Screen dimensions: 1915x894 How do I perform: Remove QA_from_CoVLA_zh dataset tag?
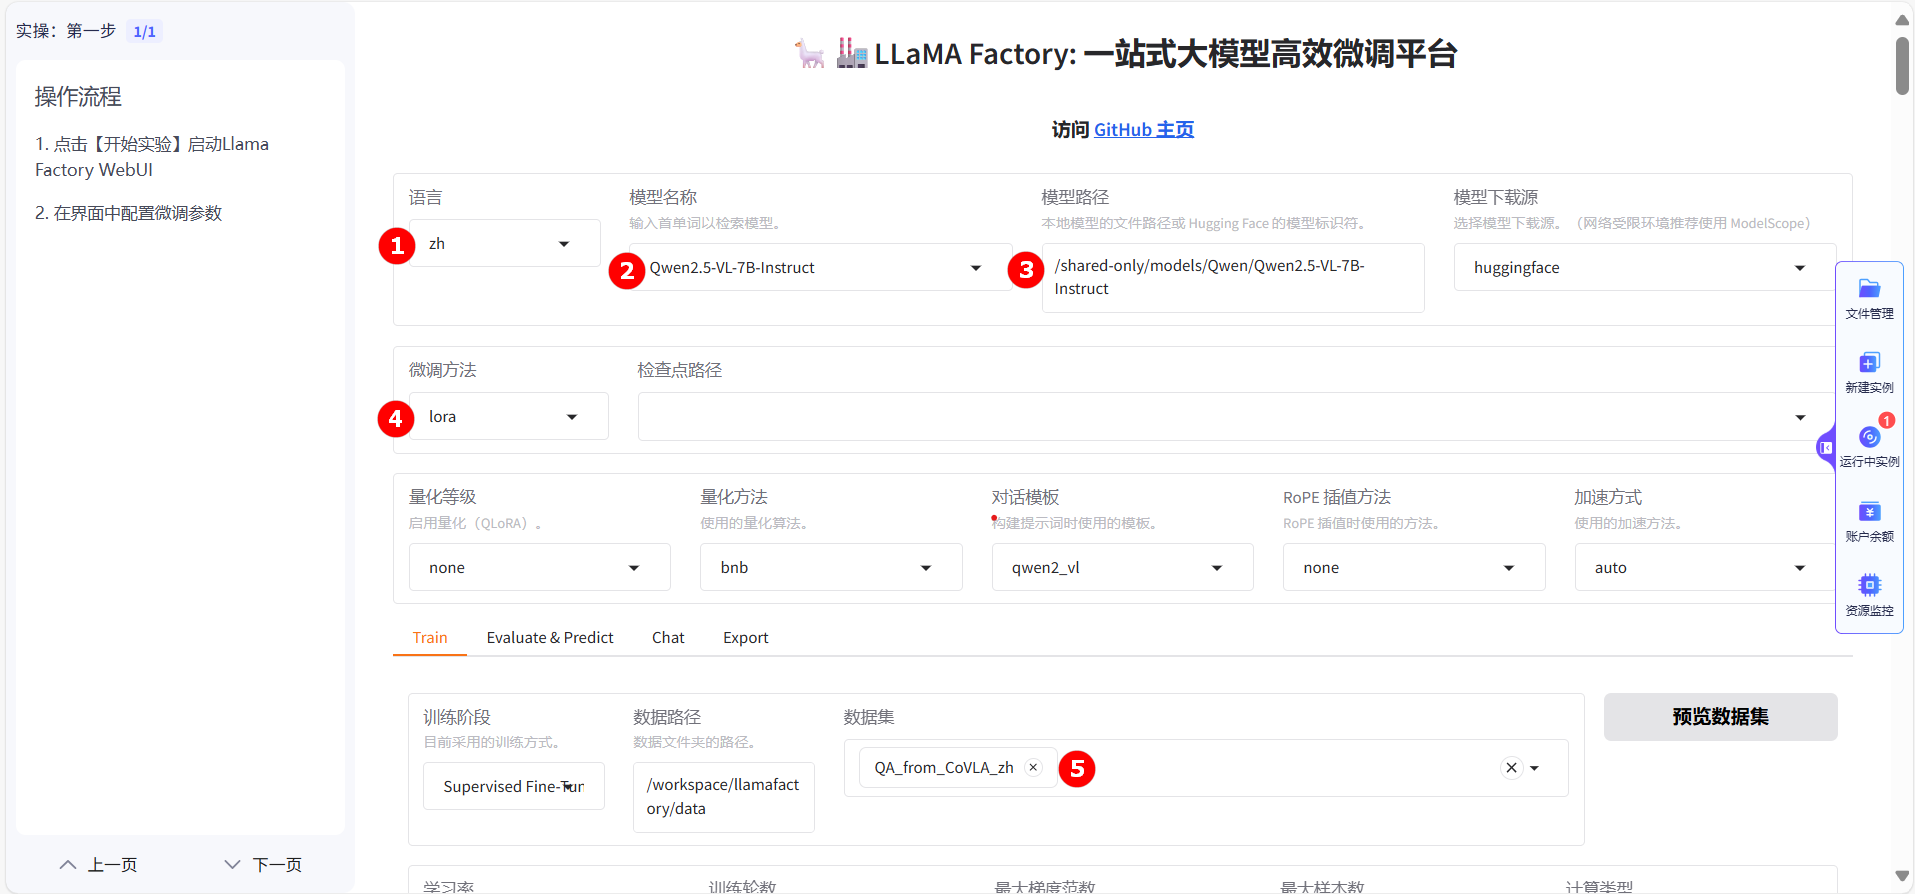1033,767
